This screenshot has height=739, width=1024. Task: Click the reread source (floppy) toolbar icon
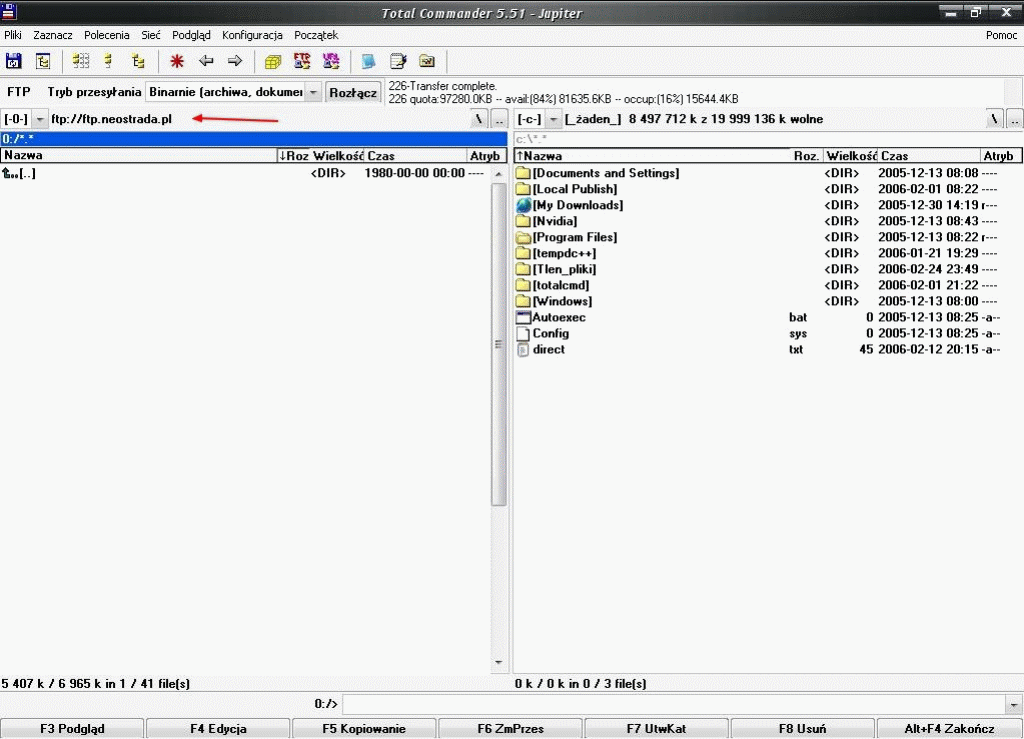point(14,61)
